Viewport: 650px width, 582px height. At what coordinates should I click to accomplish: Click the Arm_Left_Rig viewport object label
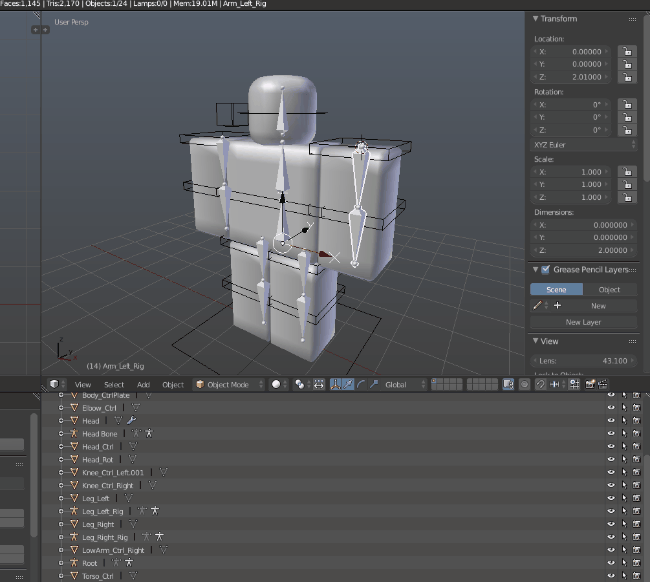pos(115,366)
